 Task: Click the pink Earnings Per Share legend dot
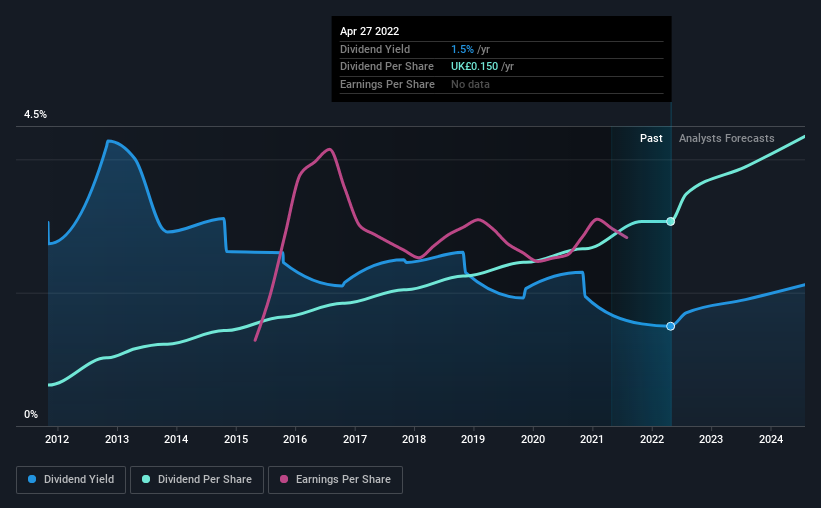pyautogui.click(x=284, y=479)
